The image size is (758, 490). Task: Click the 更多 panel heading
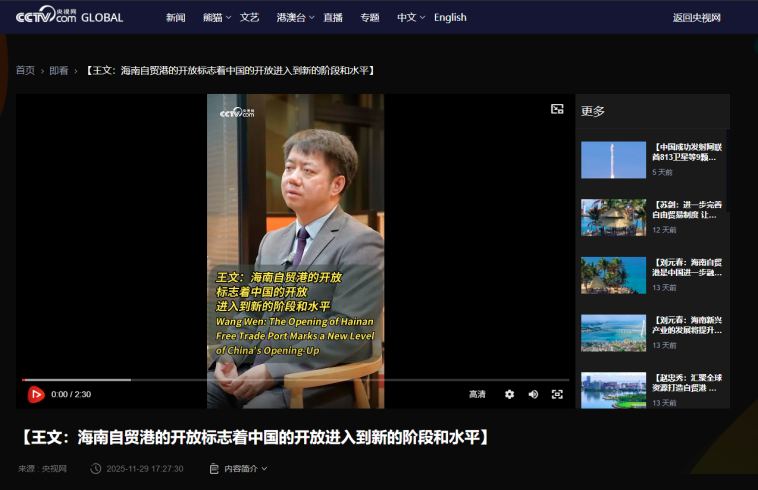point(593,111)
